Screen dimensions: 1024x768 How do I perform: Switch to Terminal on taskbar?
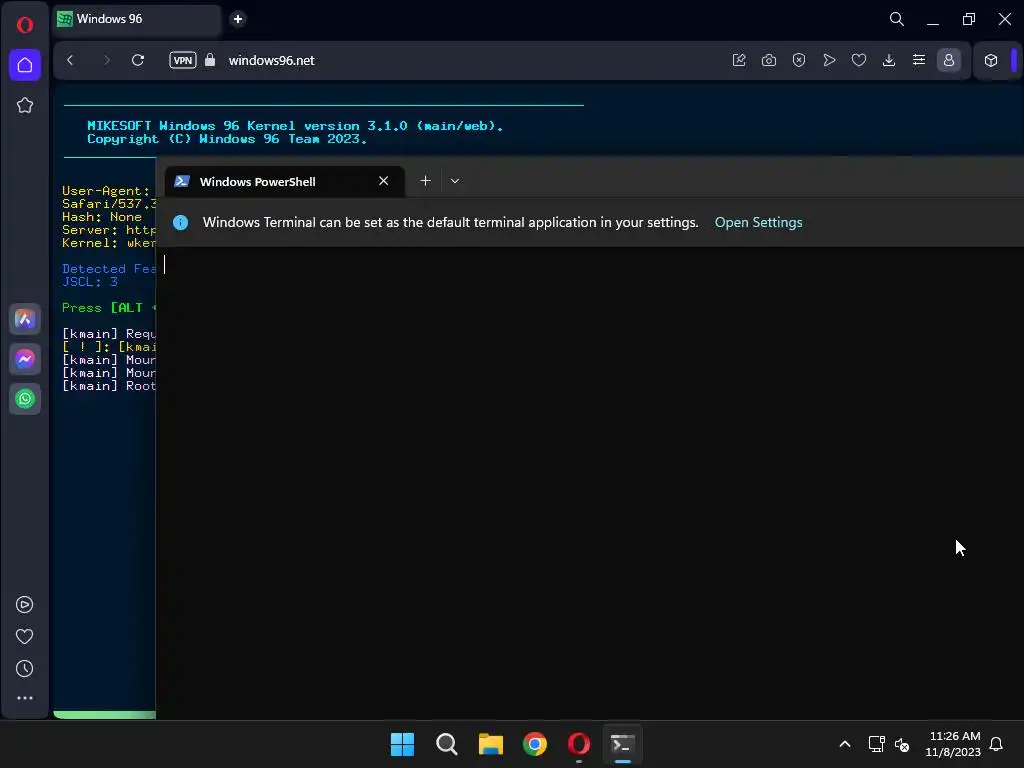(622, 744)
